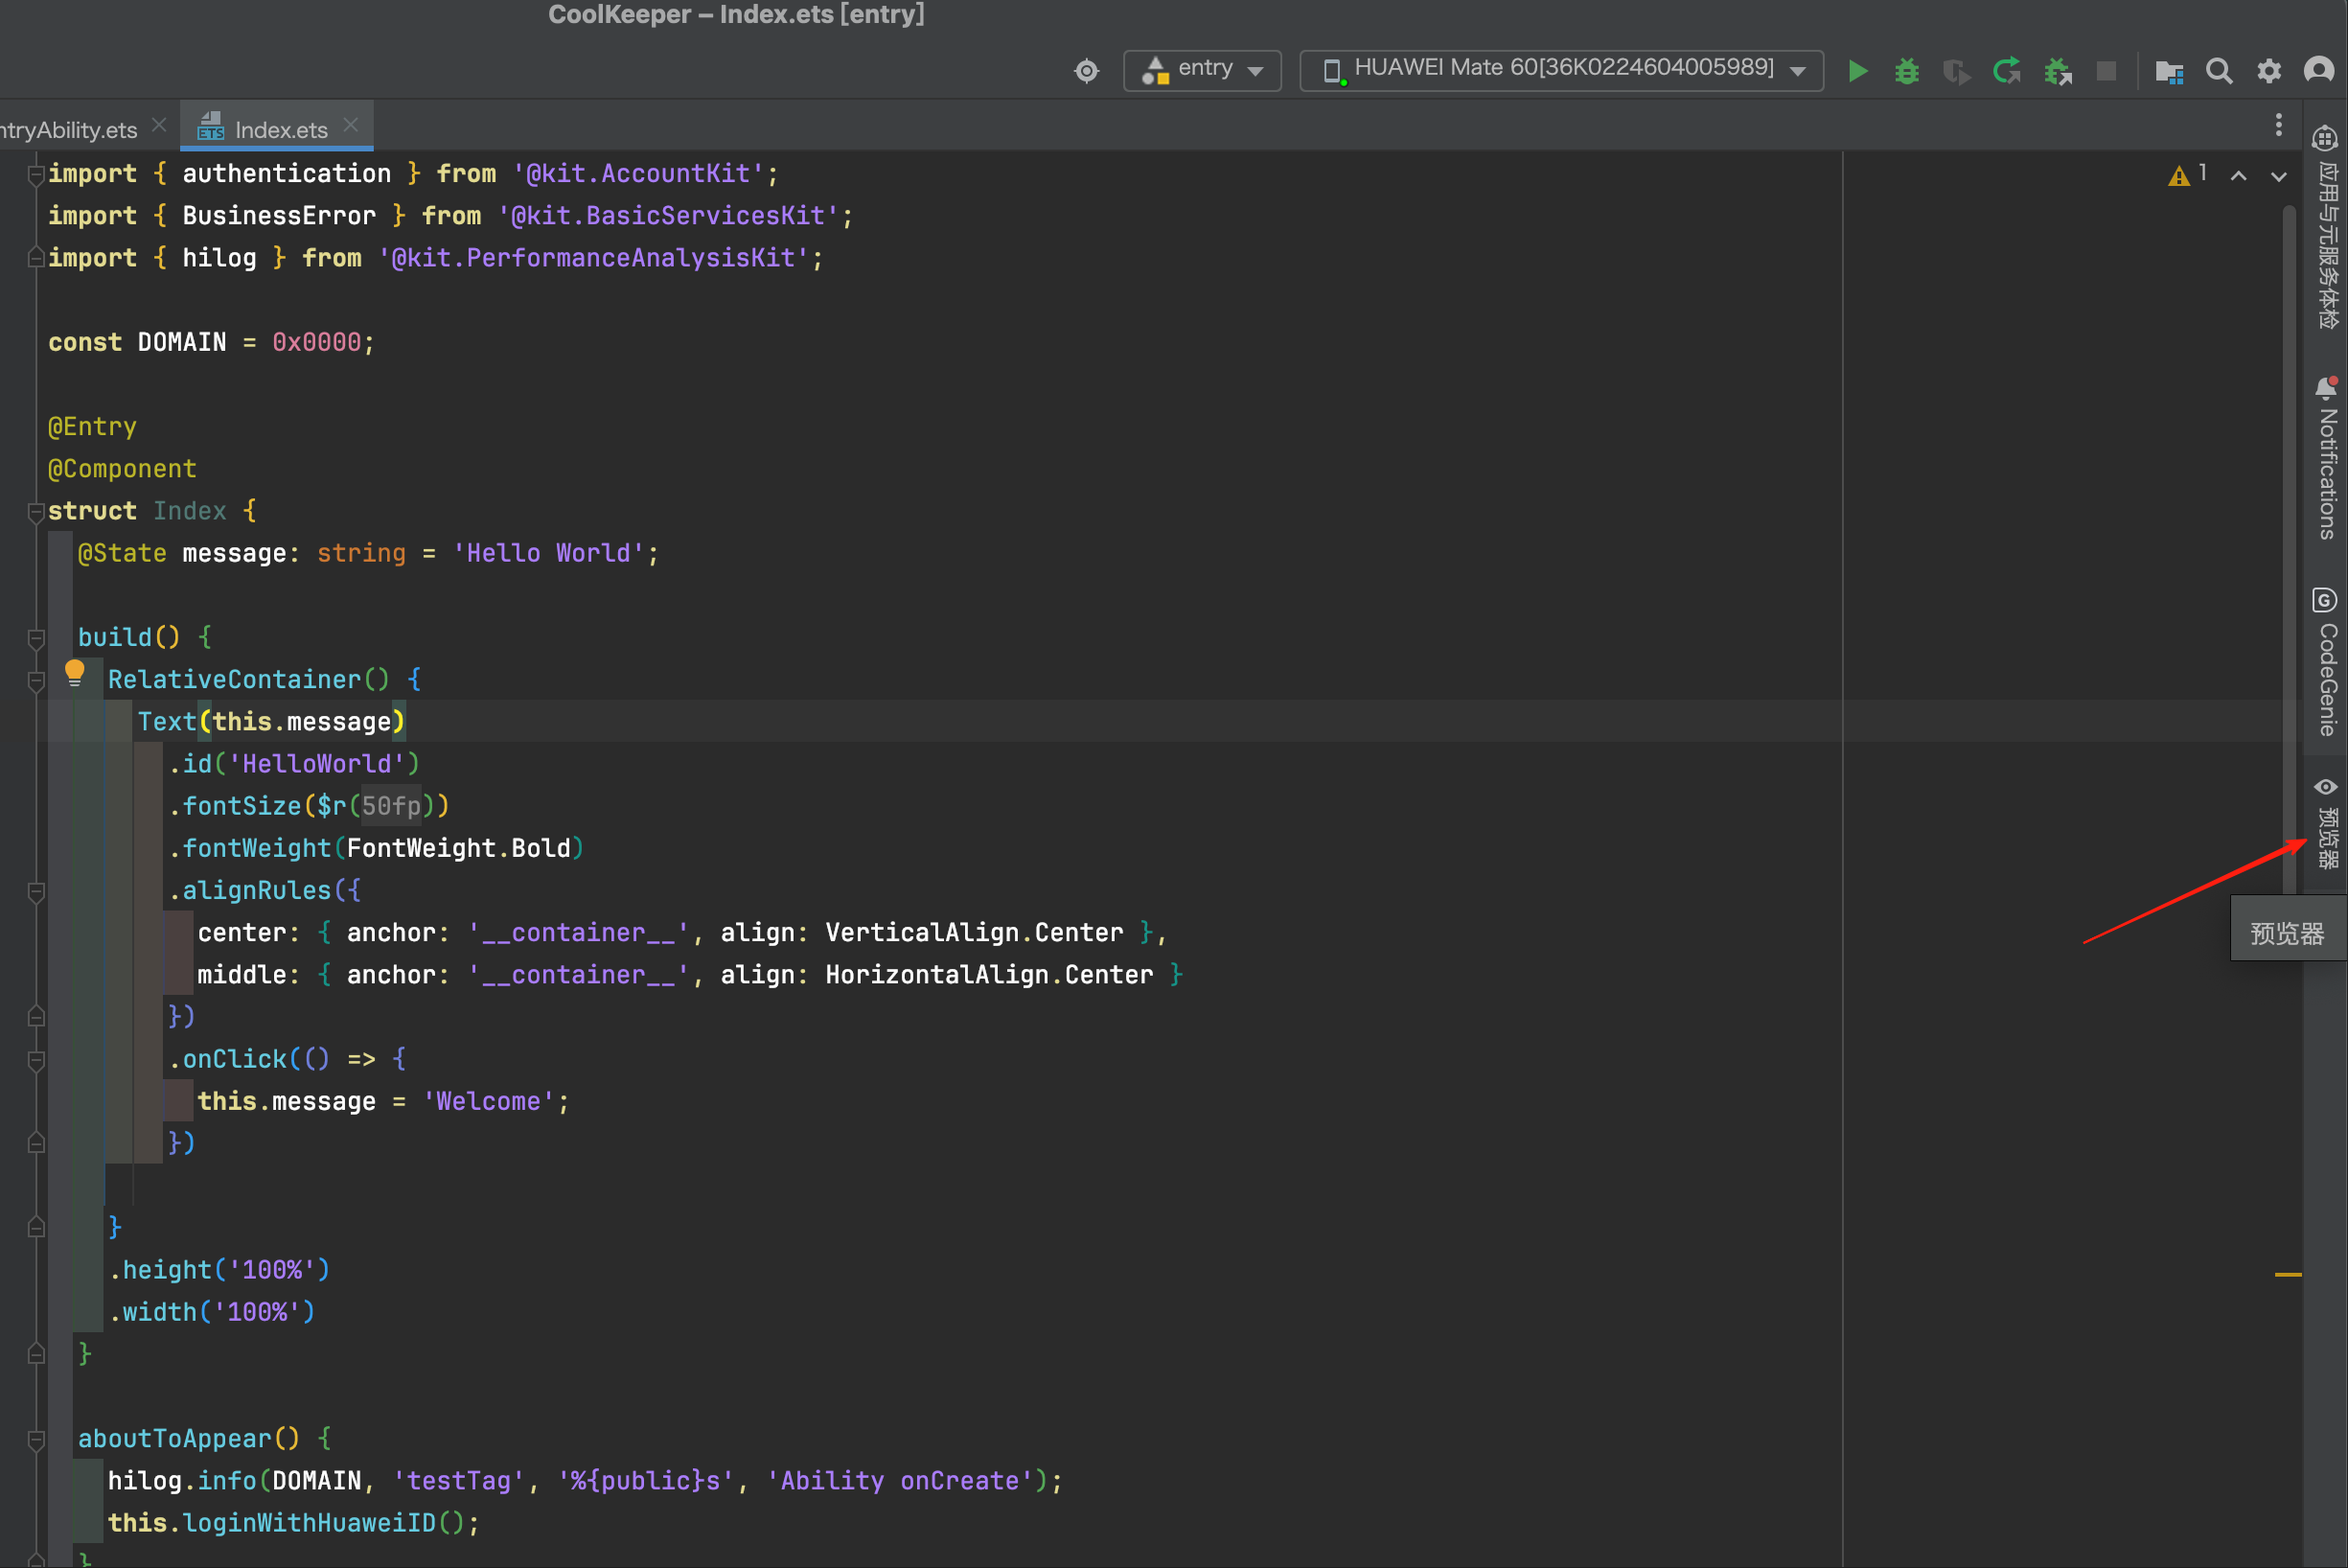This screenshot has width=2348, height=1568.
Task: Open the account profile avatar icon
Action: (2319, 71)
